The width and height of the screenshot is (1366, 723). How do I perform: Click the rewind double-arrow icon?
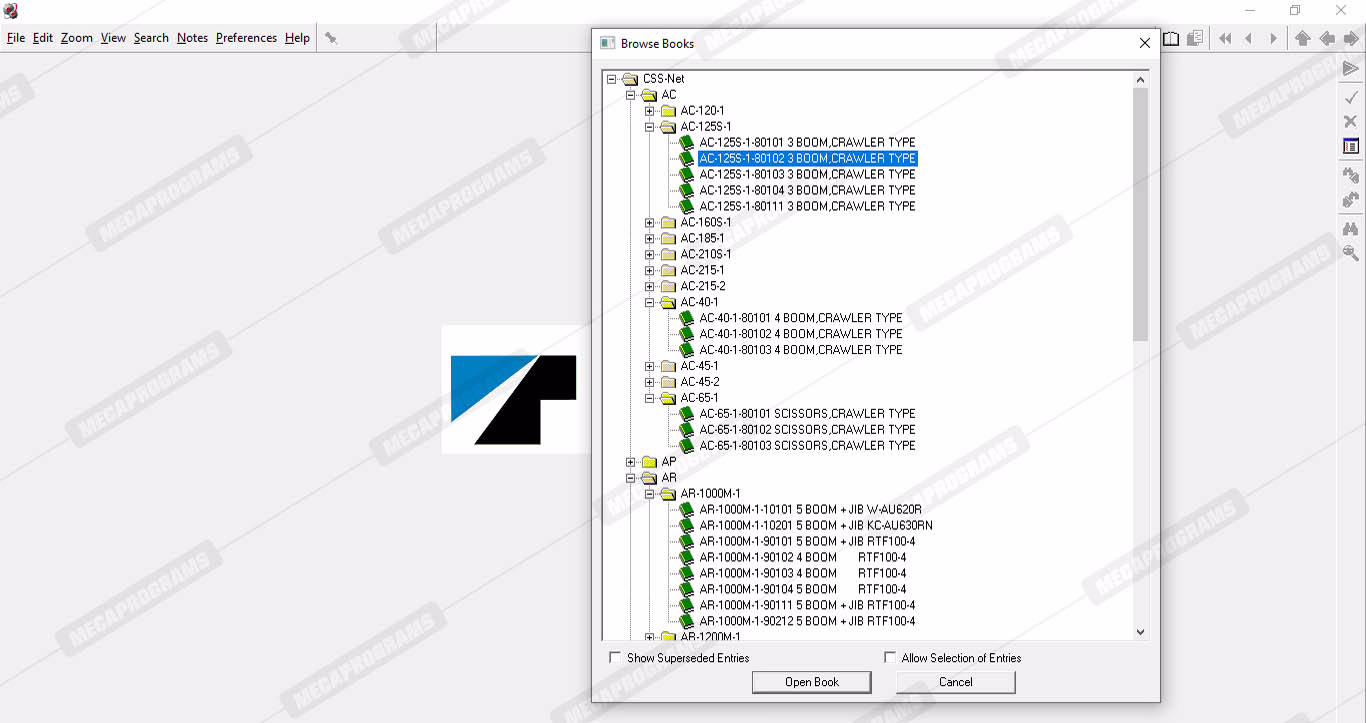click(x=1225, y=38)
